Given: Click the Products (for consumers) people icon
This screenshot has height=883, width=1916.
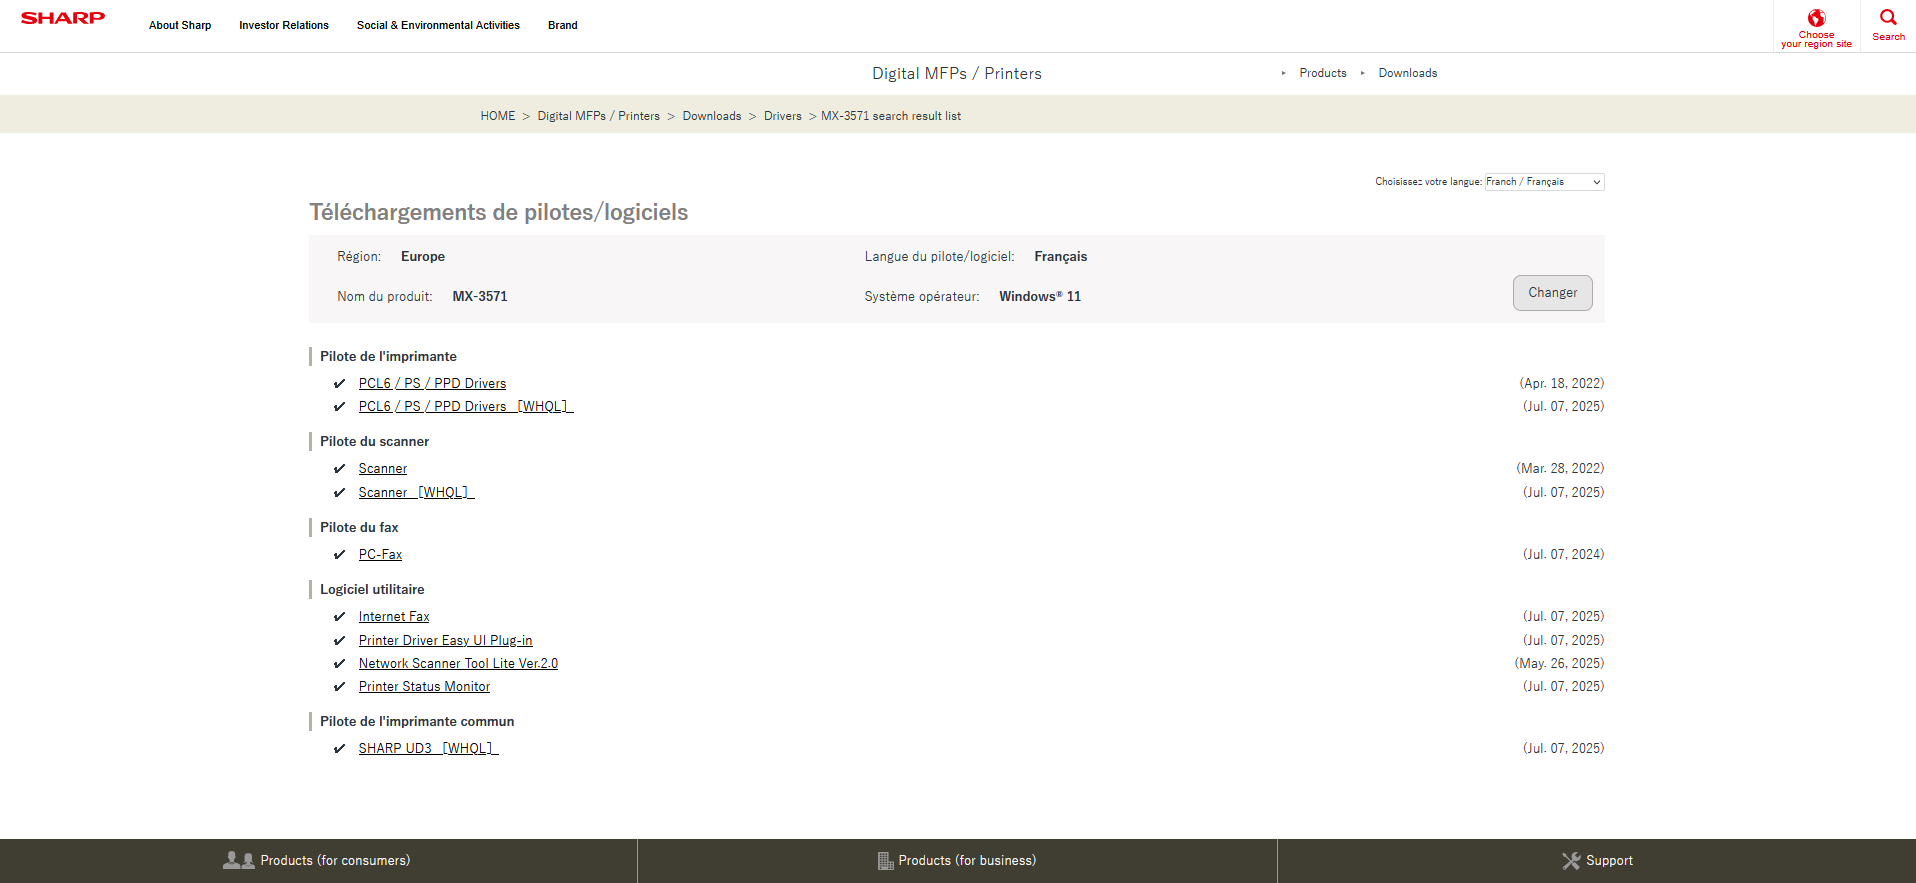Looking at the screenshot, I should [239, 860].
